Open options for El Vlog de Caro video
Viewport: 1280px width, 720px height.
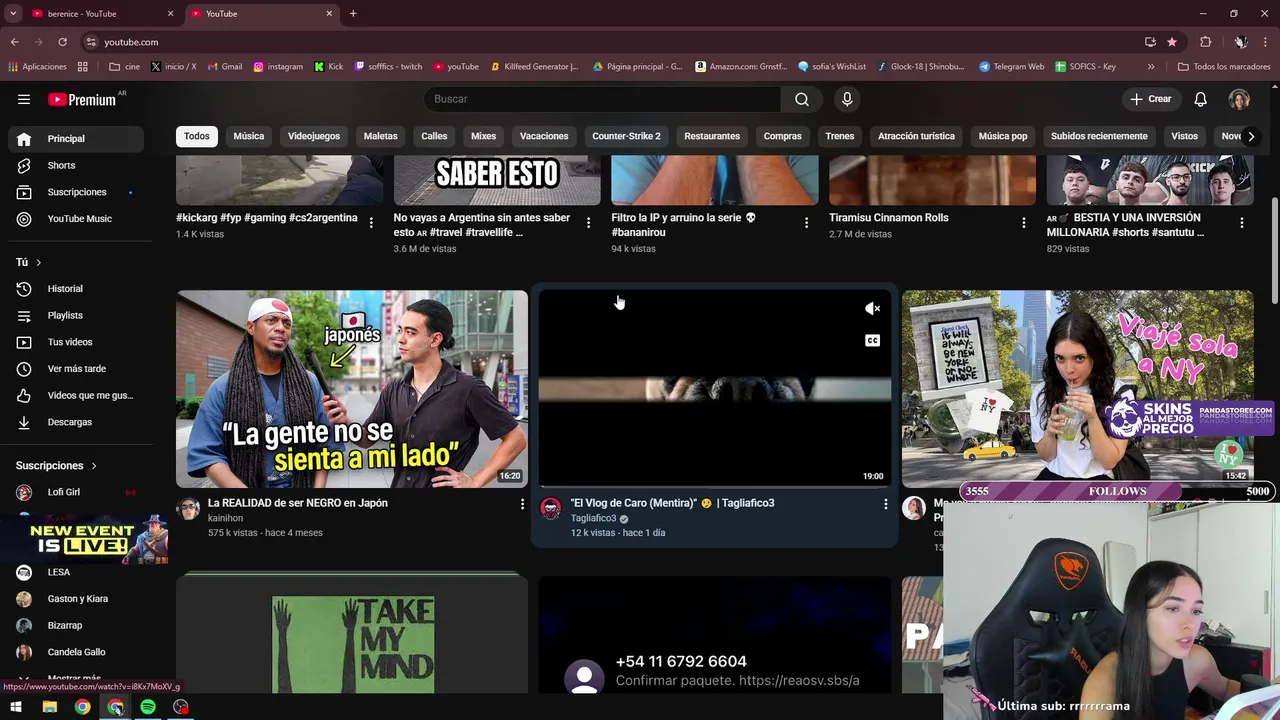(x=885, y=504)
